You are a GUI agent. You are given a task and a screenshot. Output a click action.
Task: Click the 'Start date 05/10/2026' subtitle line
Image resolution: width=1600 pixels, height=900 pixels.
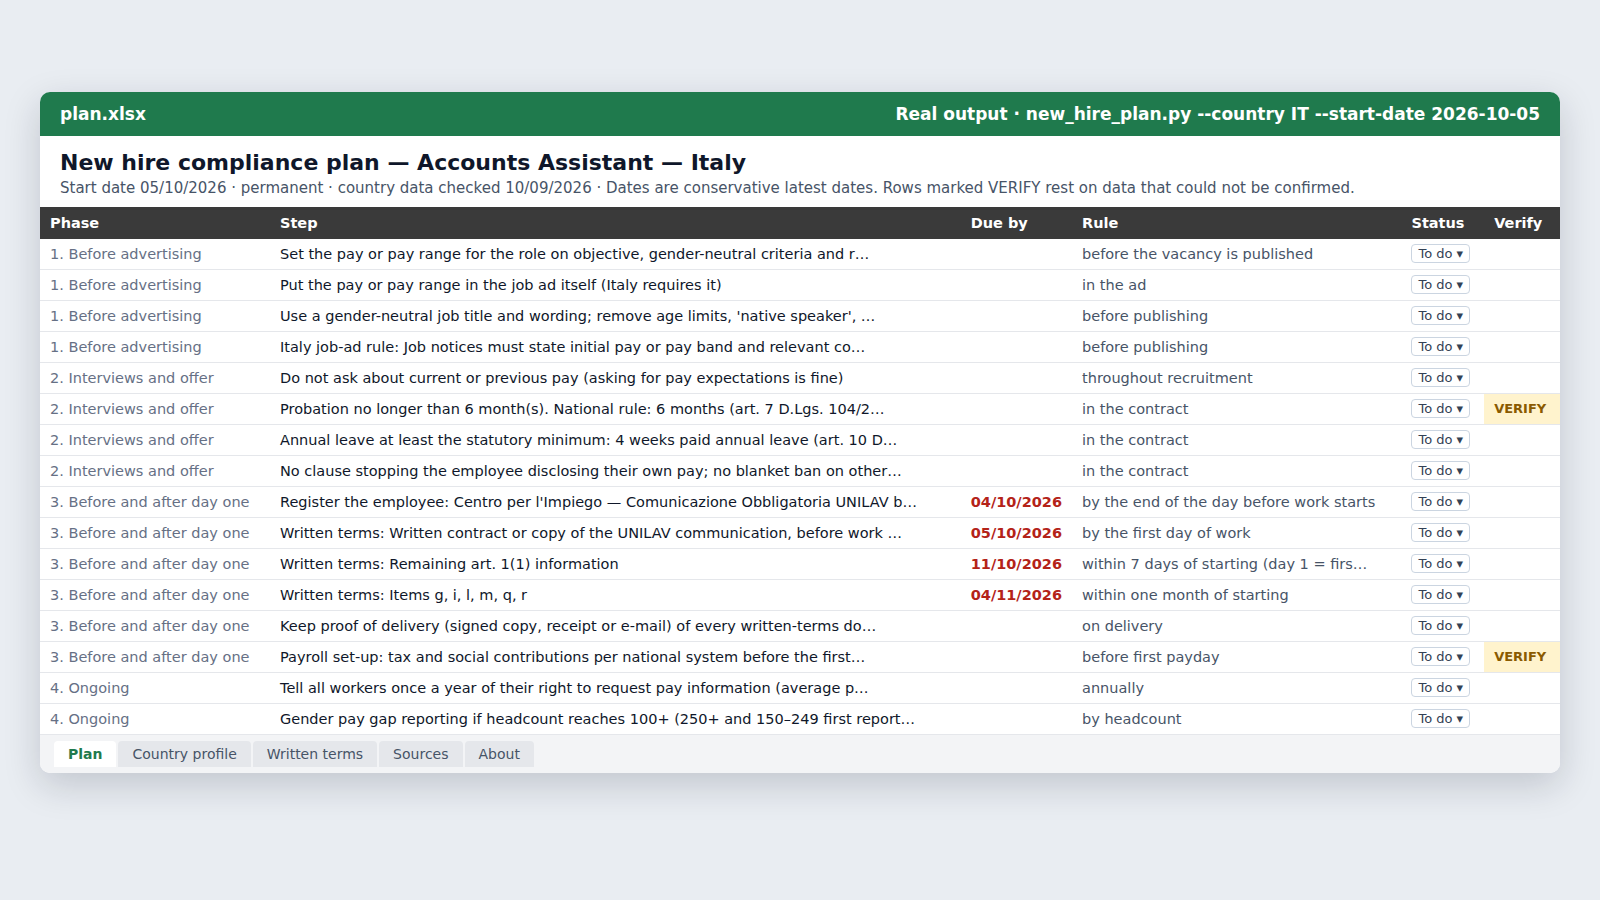tap(707, 188)
